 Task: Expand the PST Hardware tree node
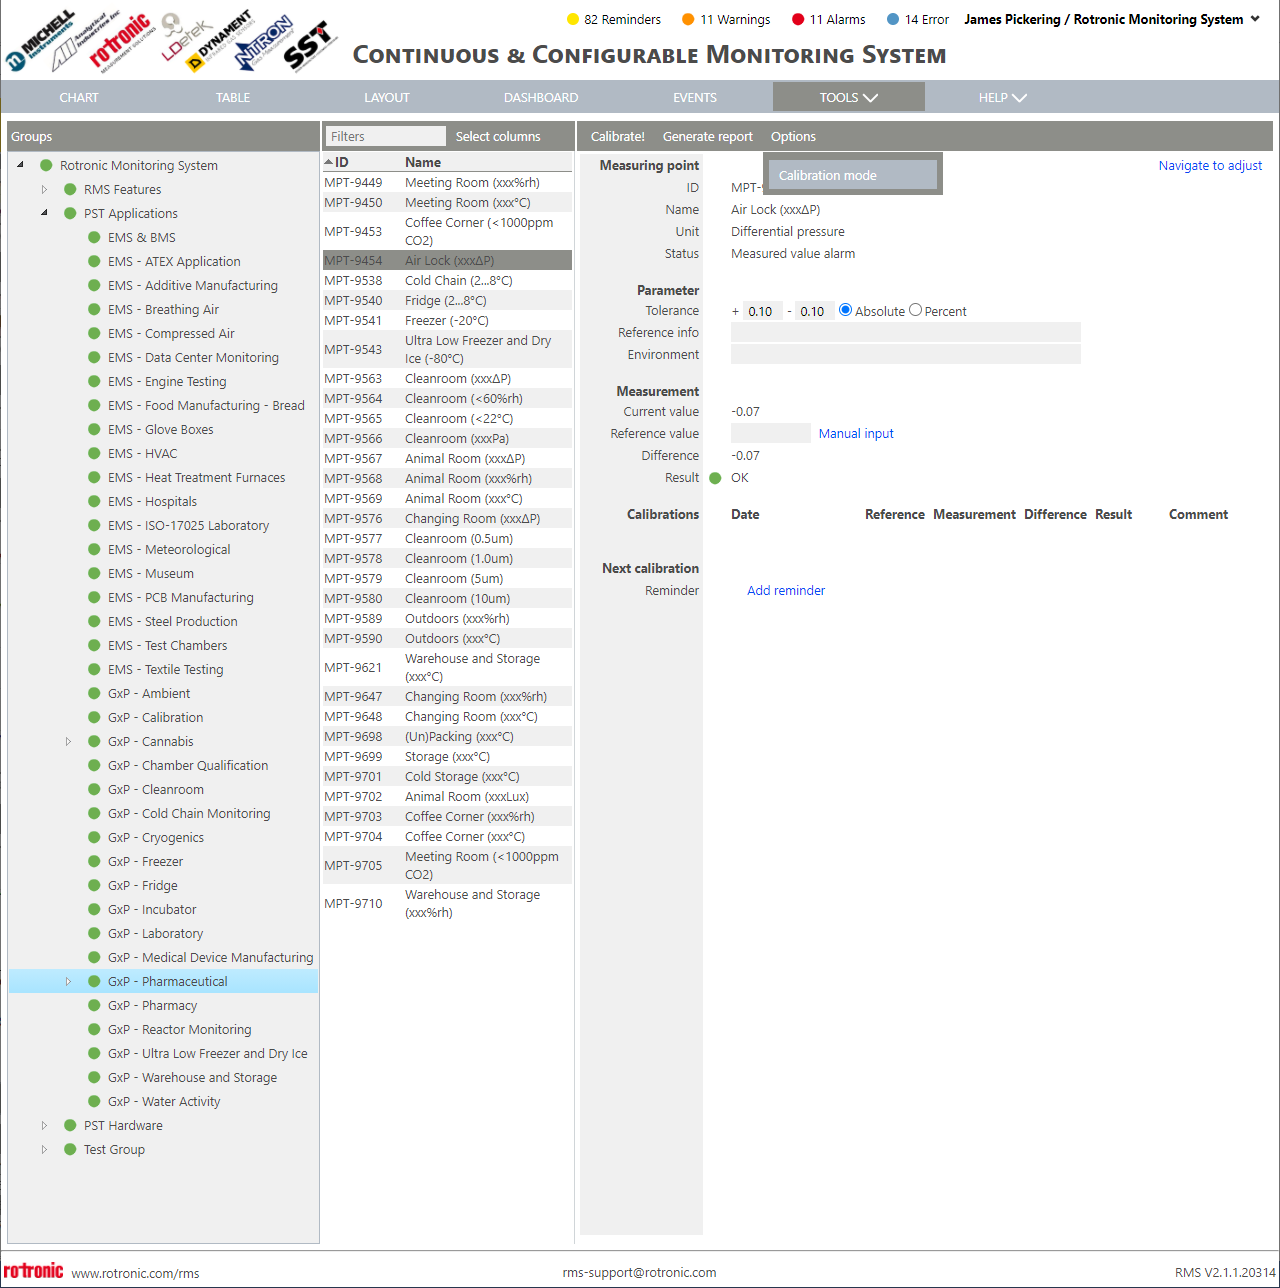click(x=44, y=1125)
